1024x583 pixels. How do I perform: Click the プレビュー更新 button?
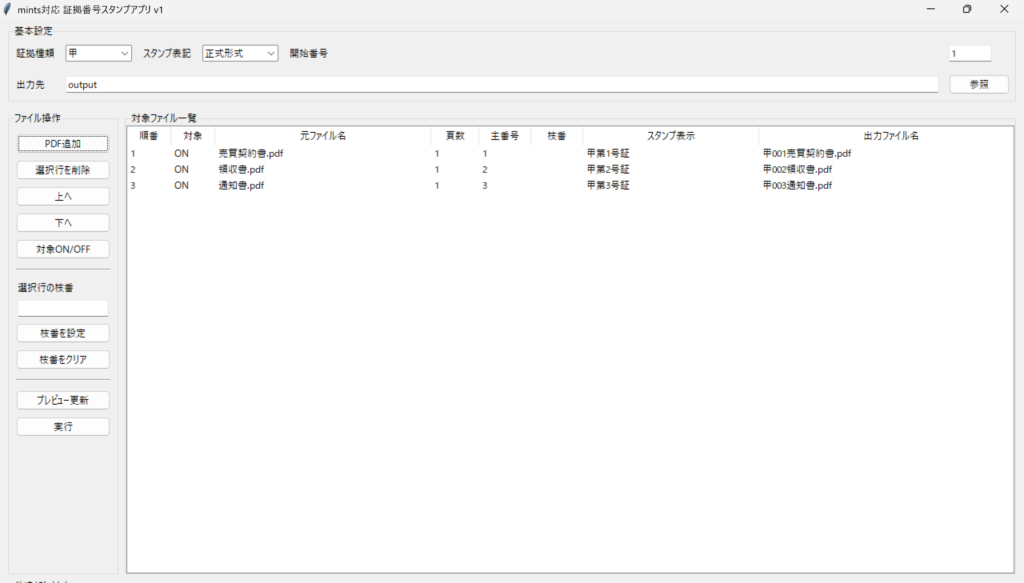(63, 400)
